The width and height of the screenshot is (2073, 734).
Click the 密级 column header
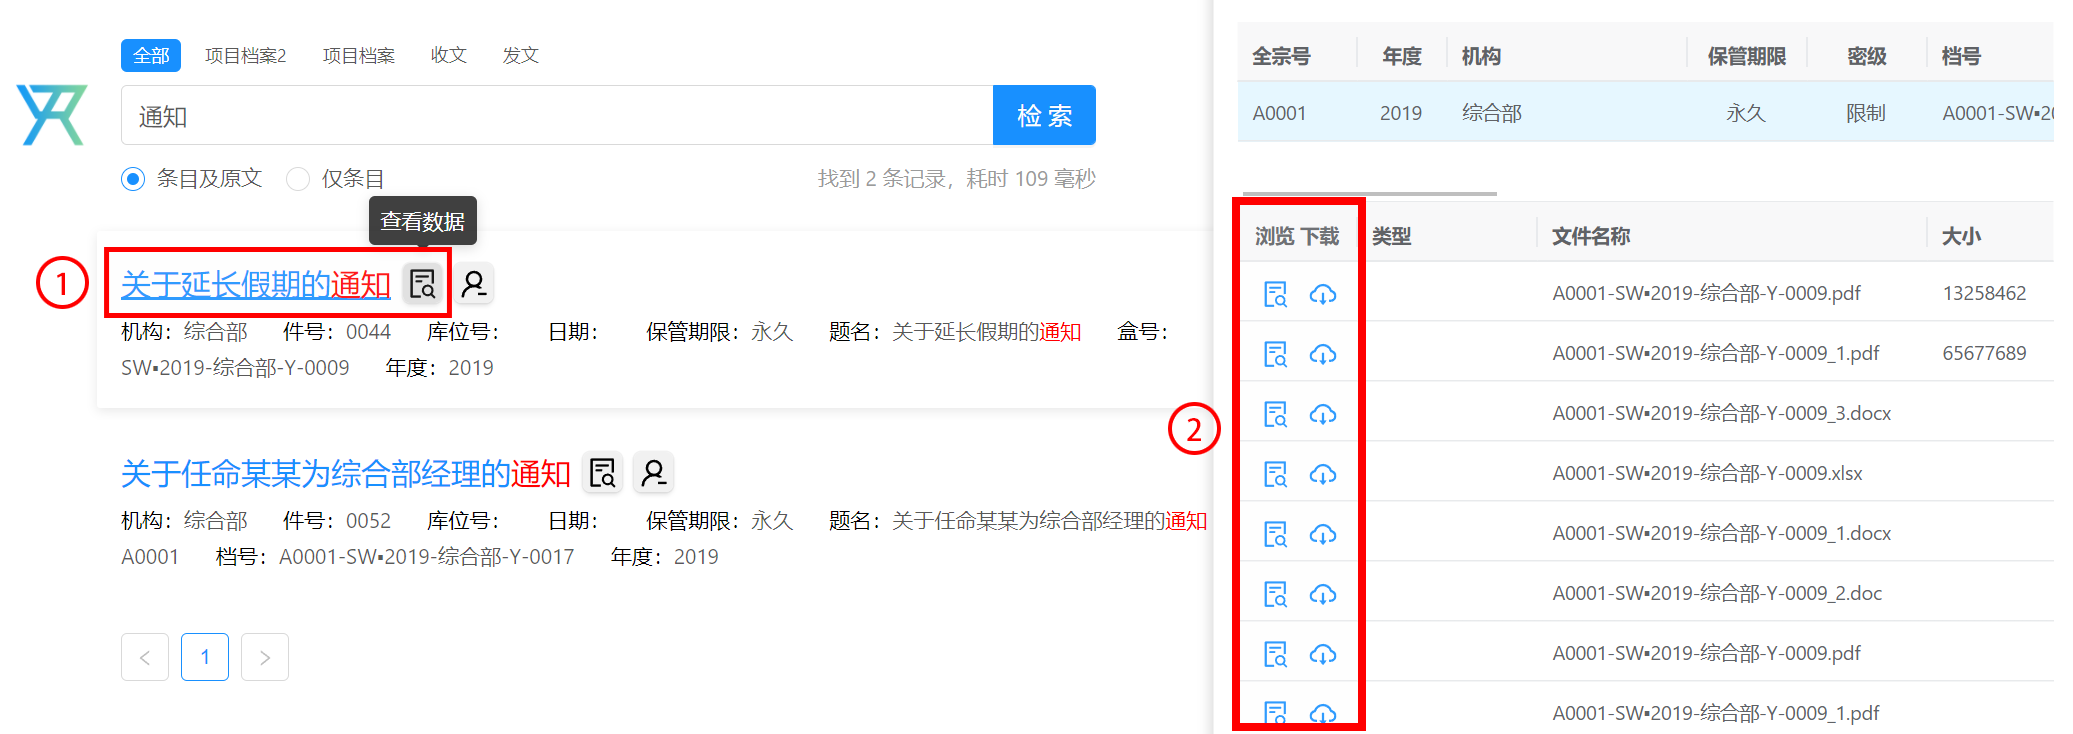[x=1866, y=57]
